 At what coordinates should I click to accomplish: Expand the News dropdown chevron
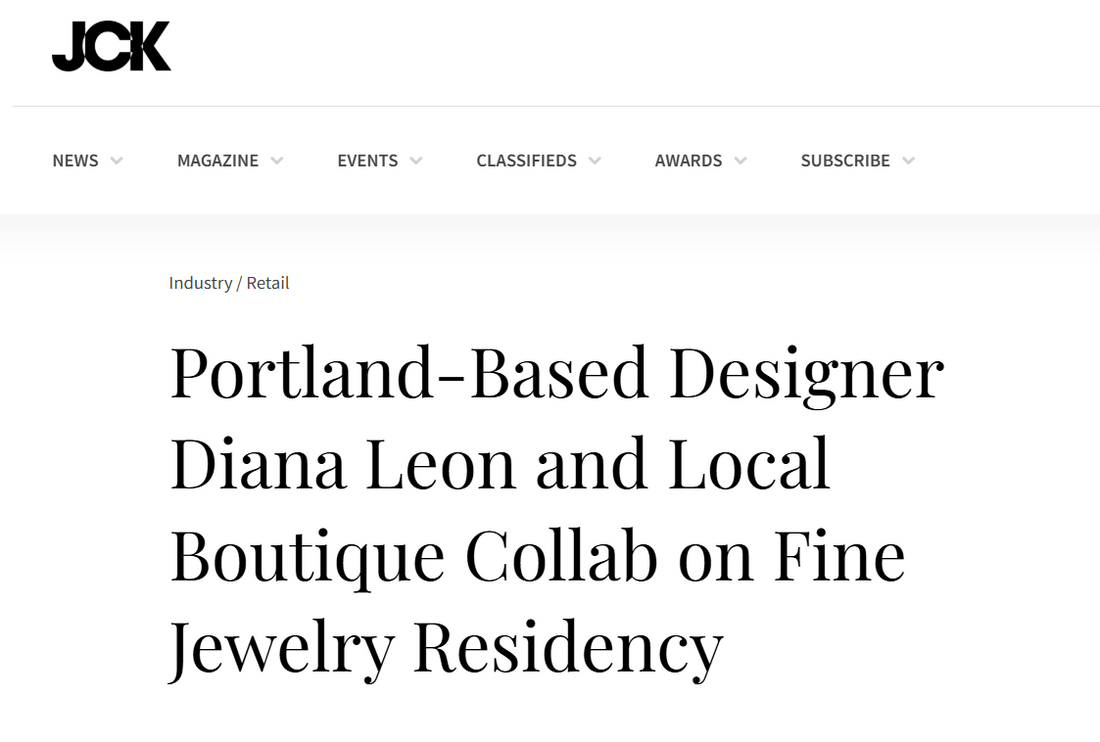tap(117, 160)
